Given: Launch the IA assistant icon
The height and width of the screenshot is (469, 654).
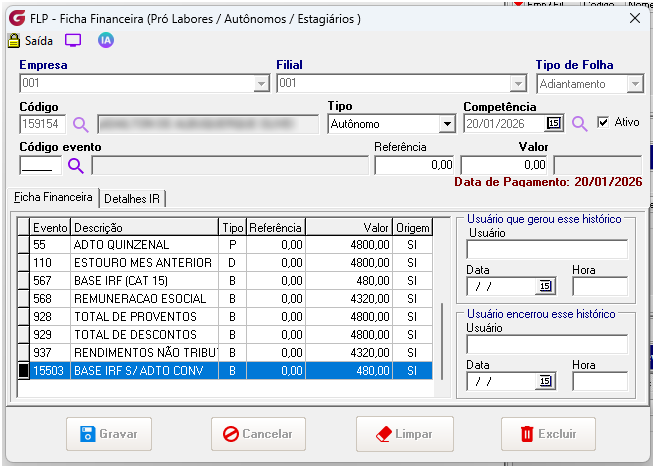Looking at the screenshot, I should point(106,40).
